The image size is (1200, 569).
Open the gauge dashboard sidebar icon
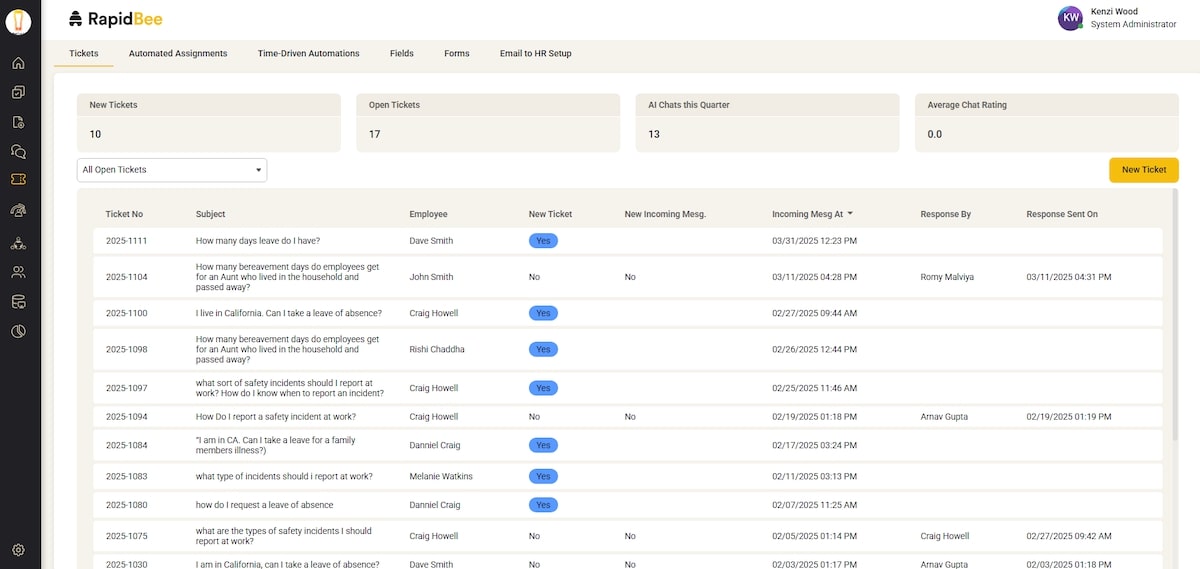pyautogui.click(x=18, y=210)
